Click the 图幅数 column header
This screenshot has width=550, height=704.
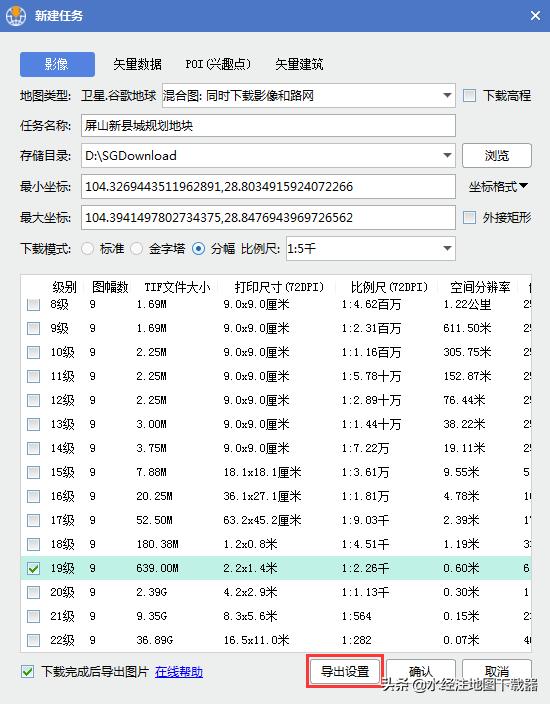(110, 287)
